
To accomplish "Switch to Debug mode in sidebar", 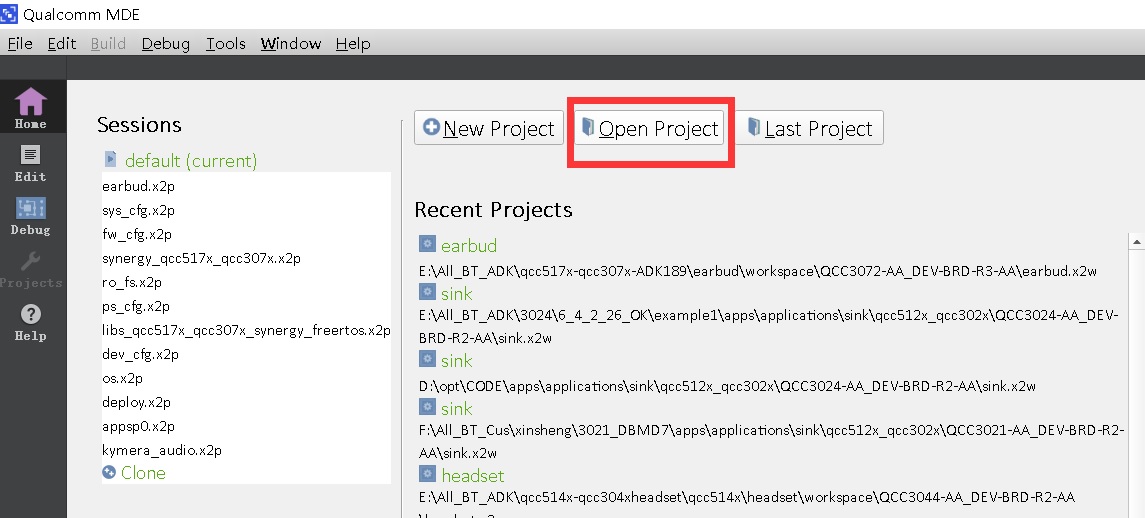I will pyautogui.click(x=30, y=216).
